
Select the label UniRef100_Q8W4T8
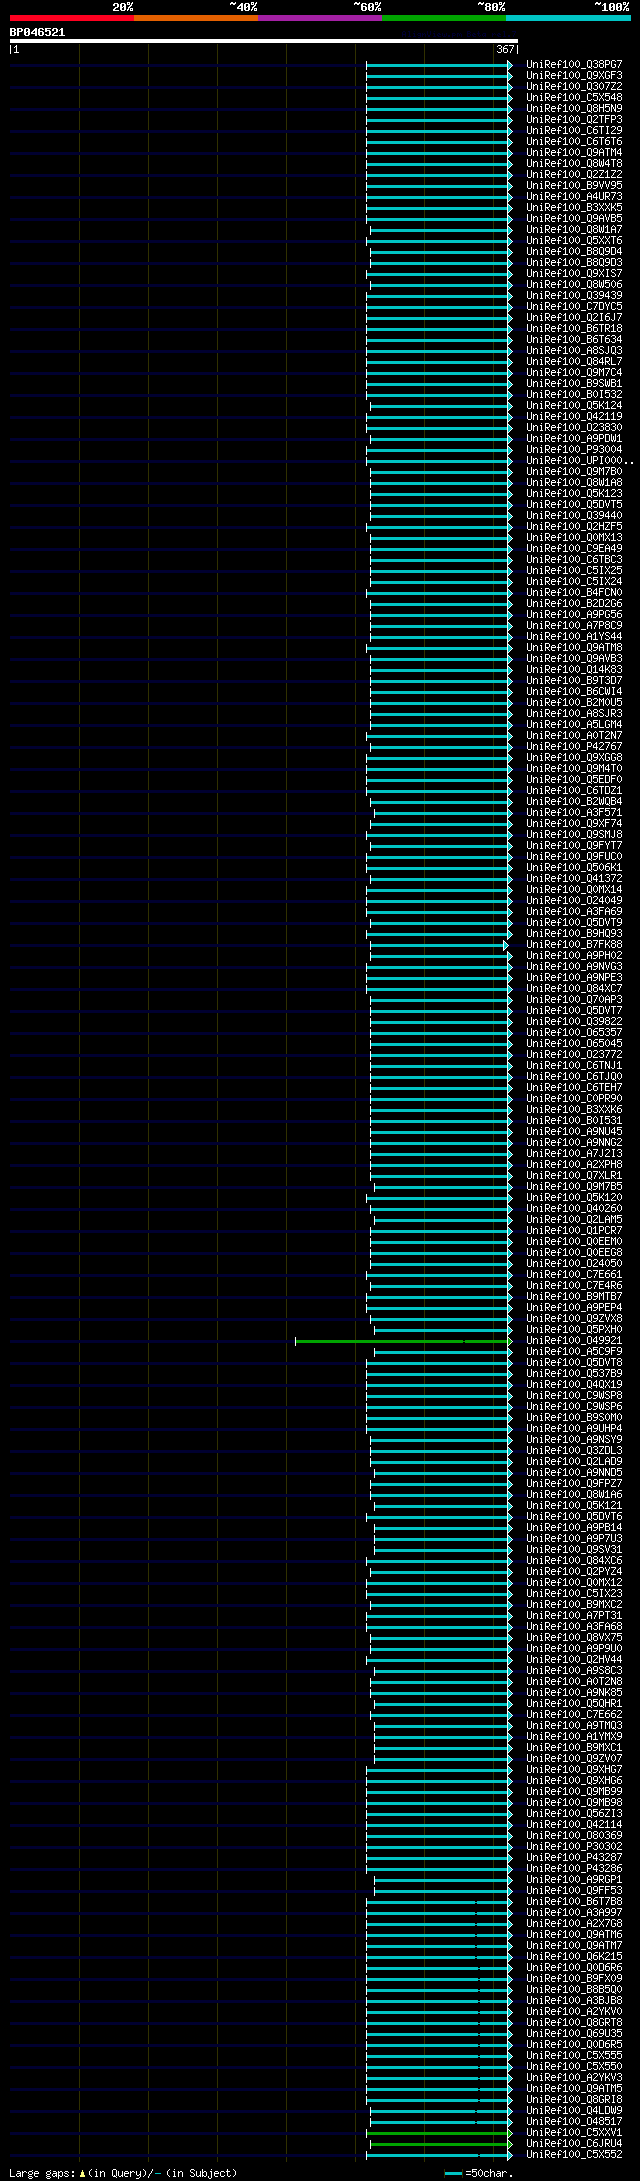point(574,164)
